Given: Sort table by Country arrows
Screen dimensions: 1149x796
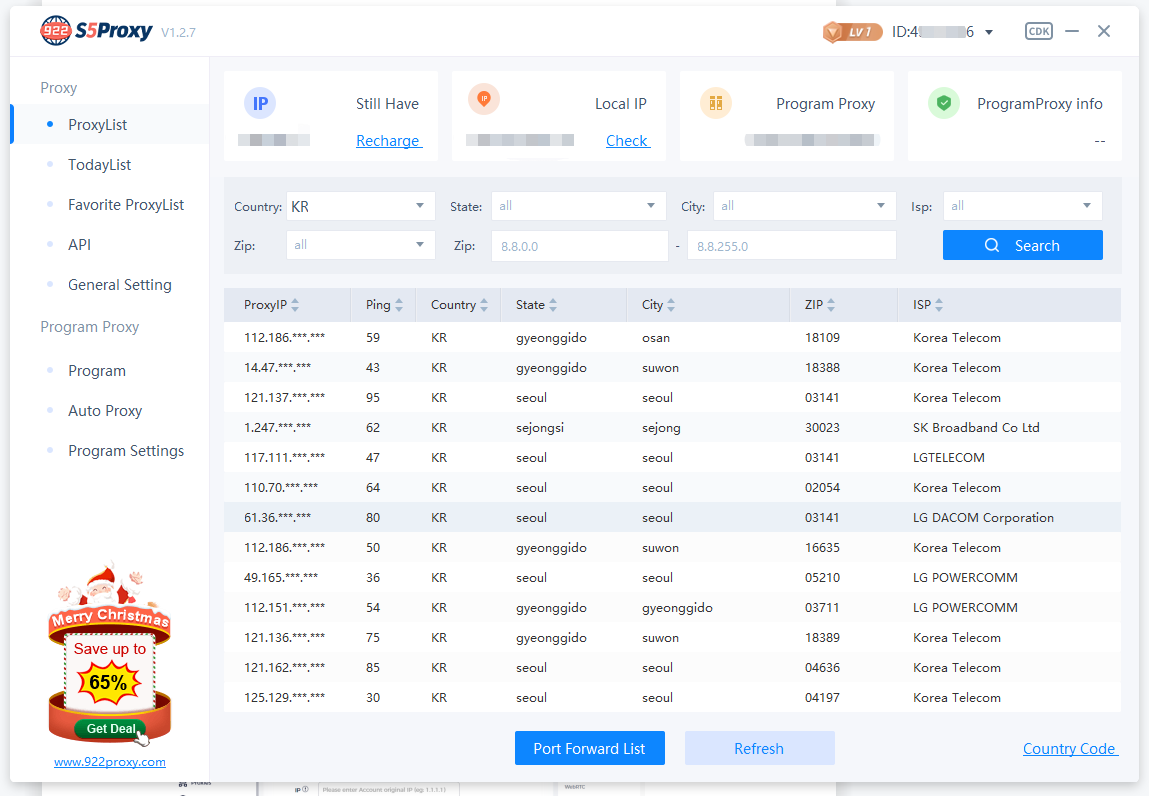Looking at the screenshot, I should [x=484, y=305].
